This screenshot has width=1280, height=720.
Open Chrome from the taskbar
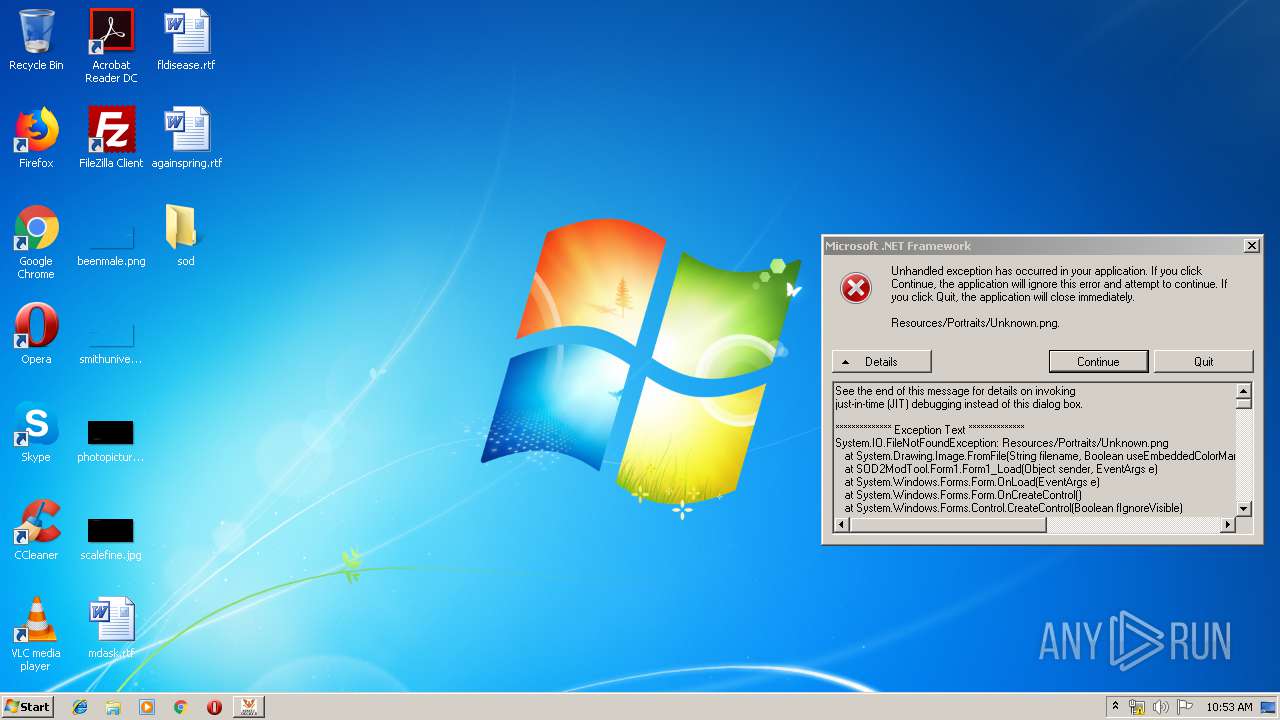pyautogui.click(x=180, y=707)
